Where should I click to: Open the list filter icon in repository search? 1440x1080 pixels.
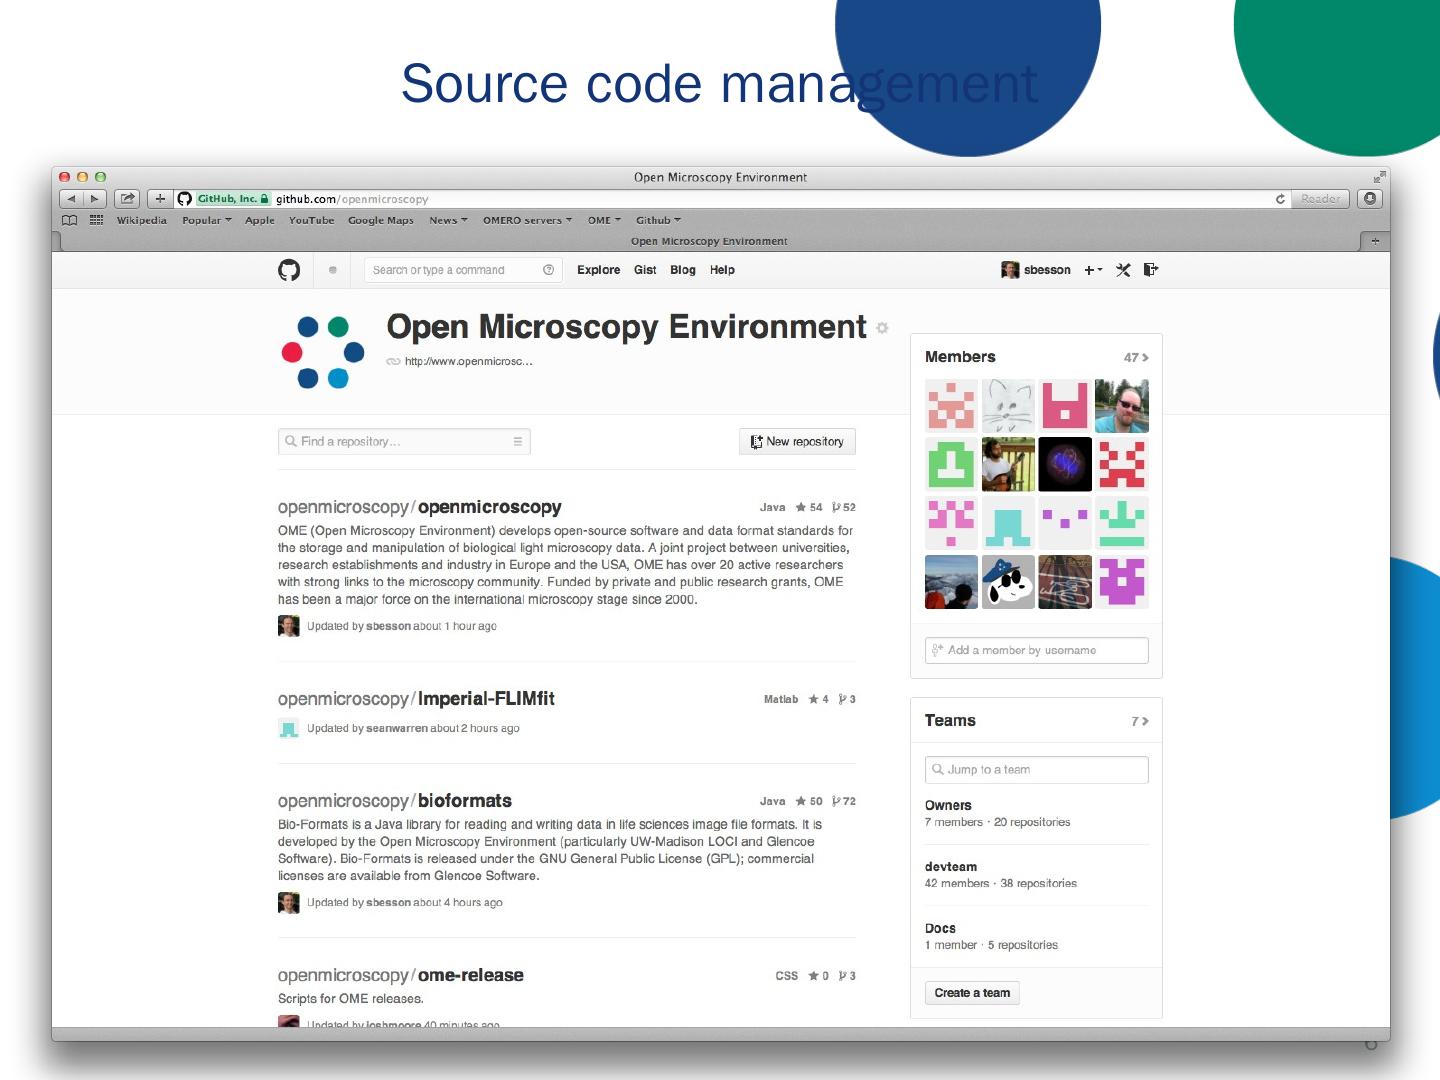pos(518,441)
